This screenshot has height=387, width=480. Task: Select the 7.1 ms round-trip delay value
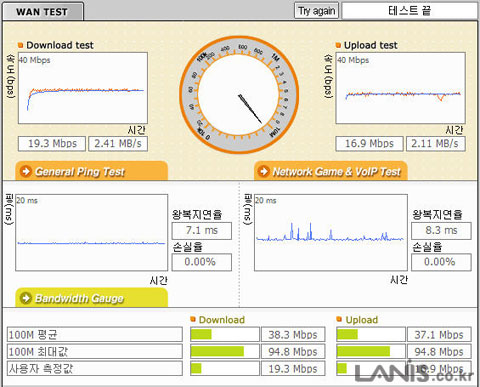coord(202,231)
